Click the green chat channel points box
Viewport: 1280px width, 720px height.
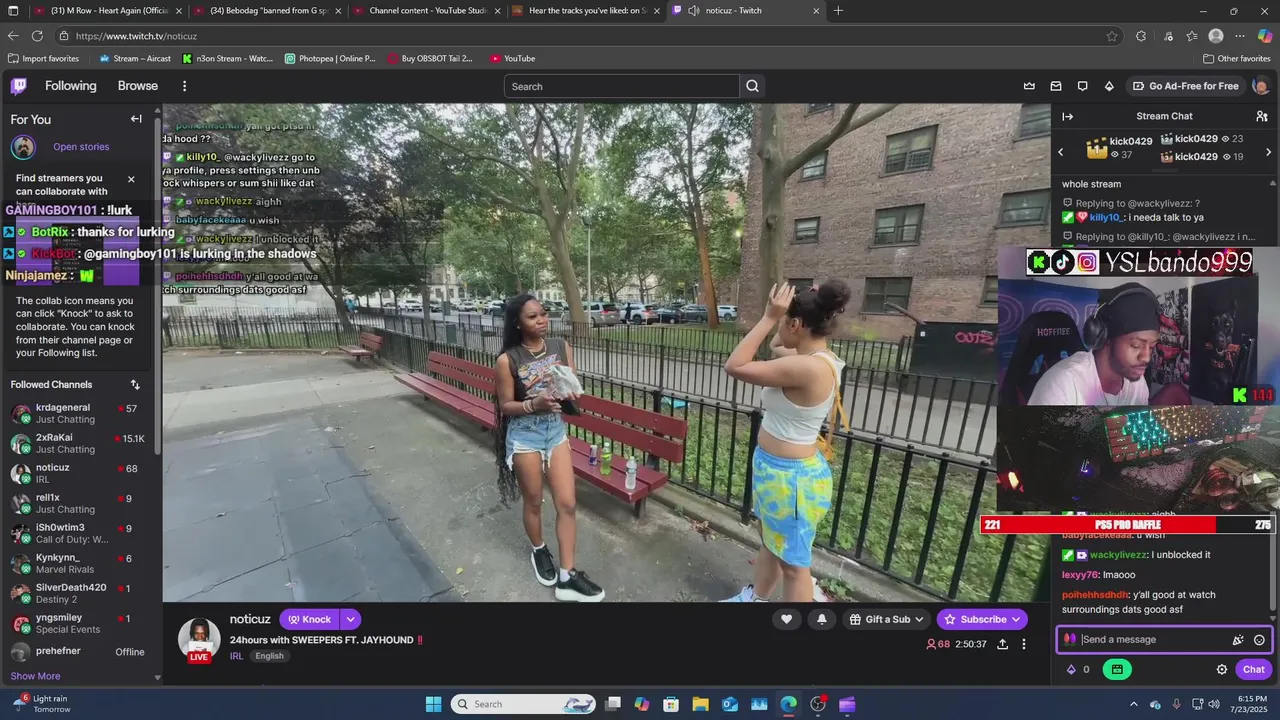(x=1117, y=670)
